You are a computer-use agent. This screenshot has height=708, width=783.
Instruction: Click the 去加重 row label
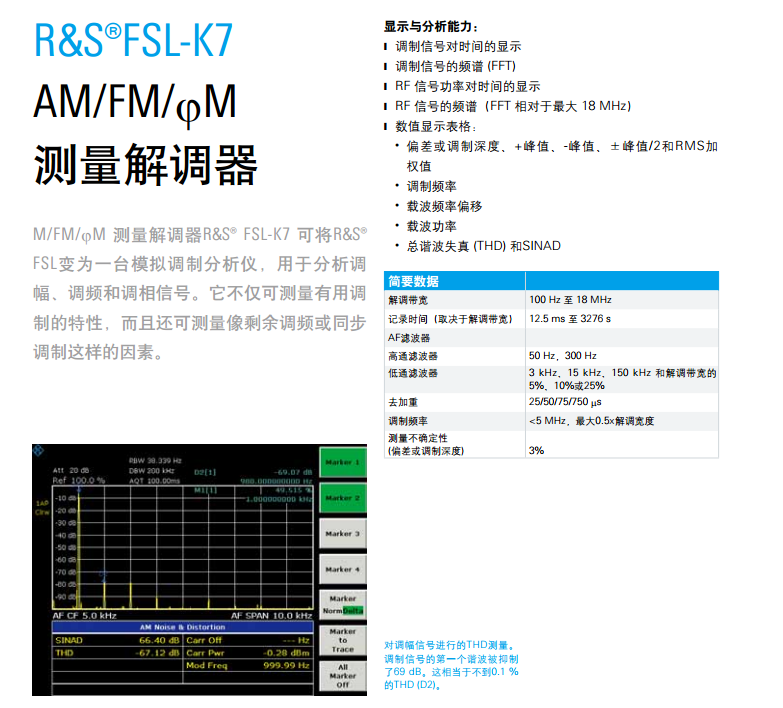click(x=403, y=402)
